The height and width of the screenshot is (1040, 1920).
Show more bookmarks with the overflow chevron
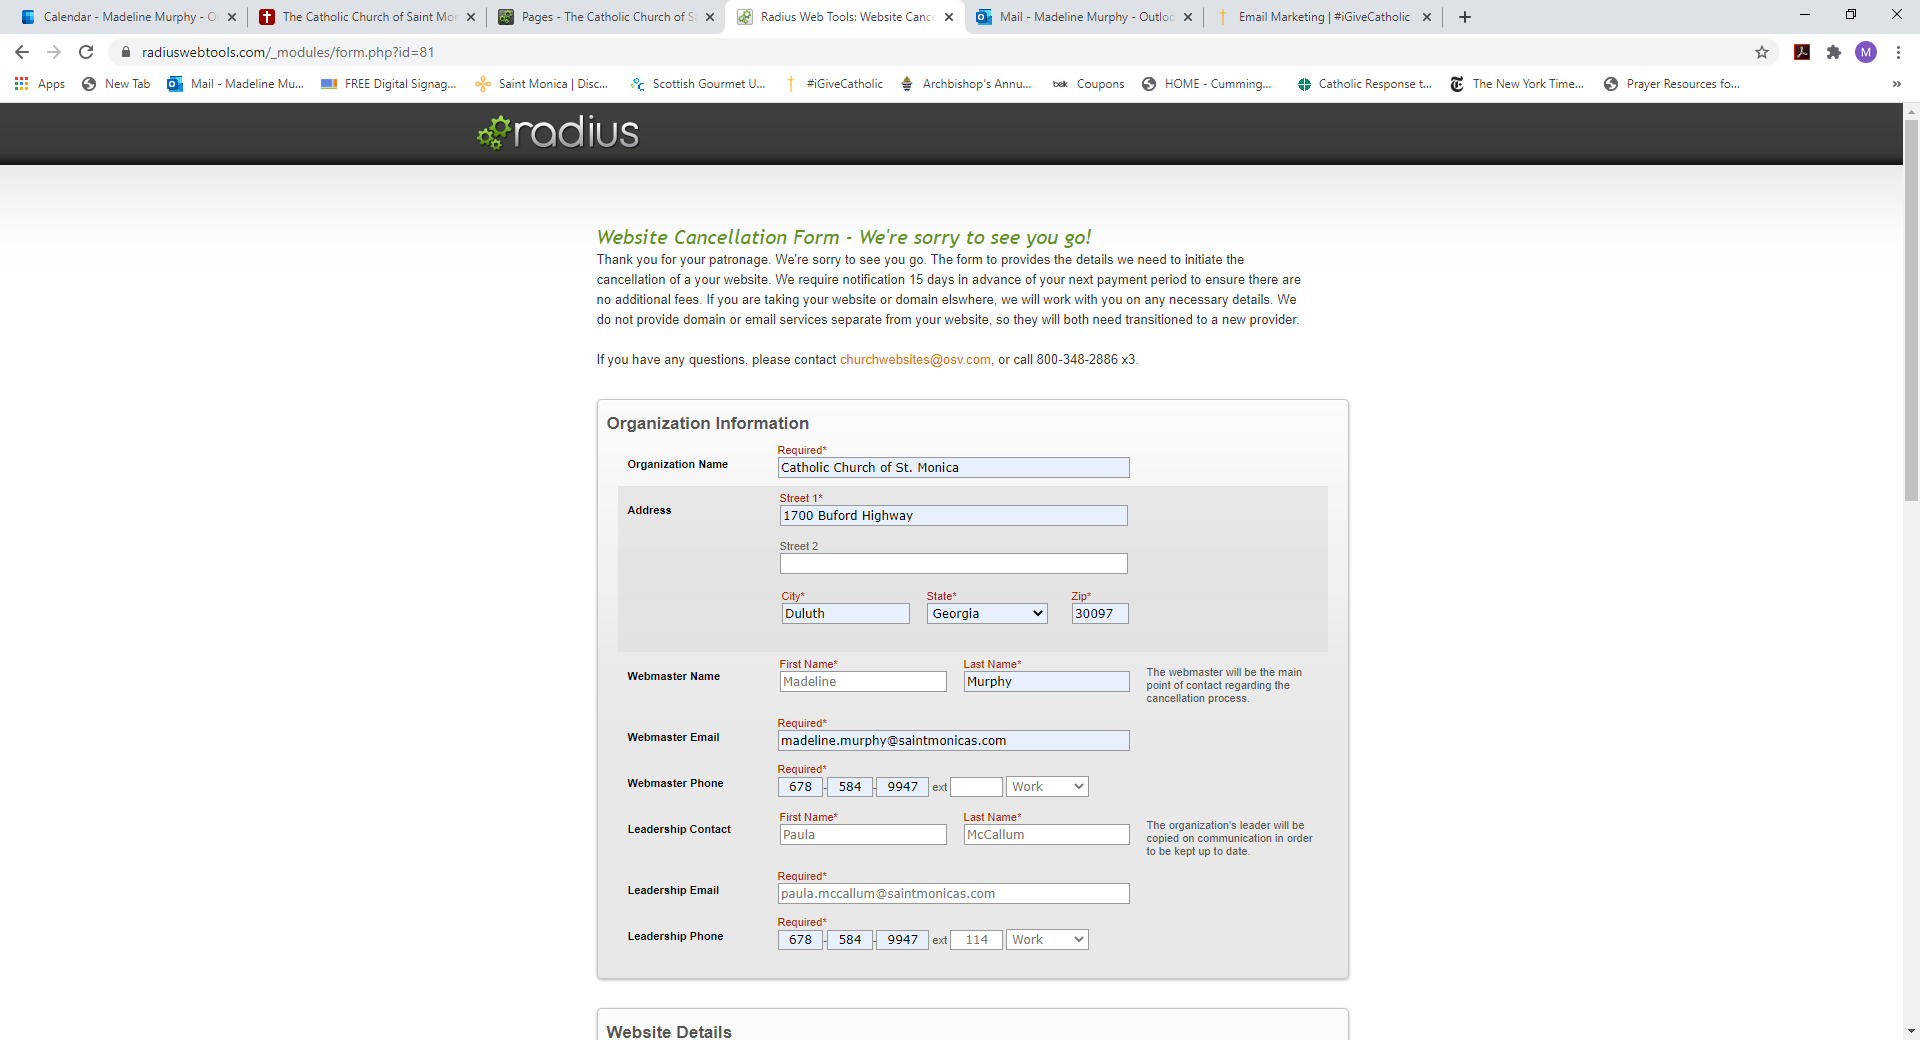(x=1896, y=84)
